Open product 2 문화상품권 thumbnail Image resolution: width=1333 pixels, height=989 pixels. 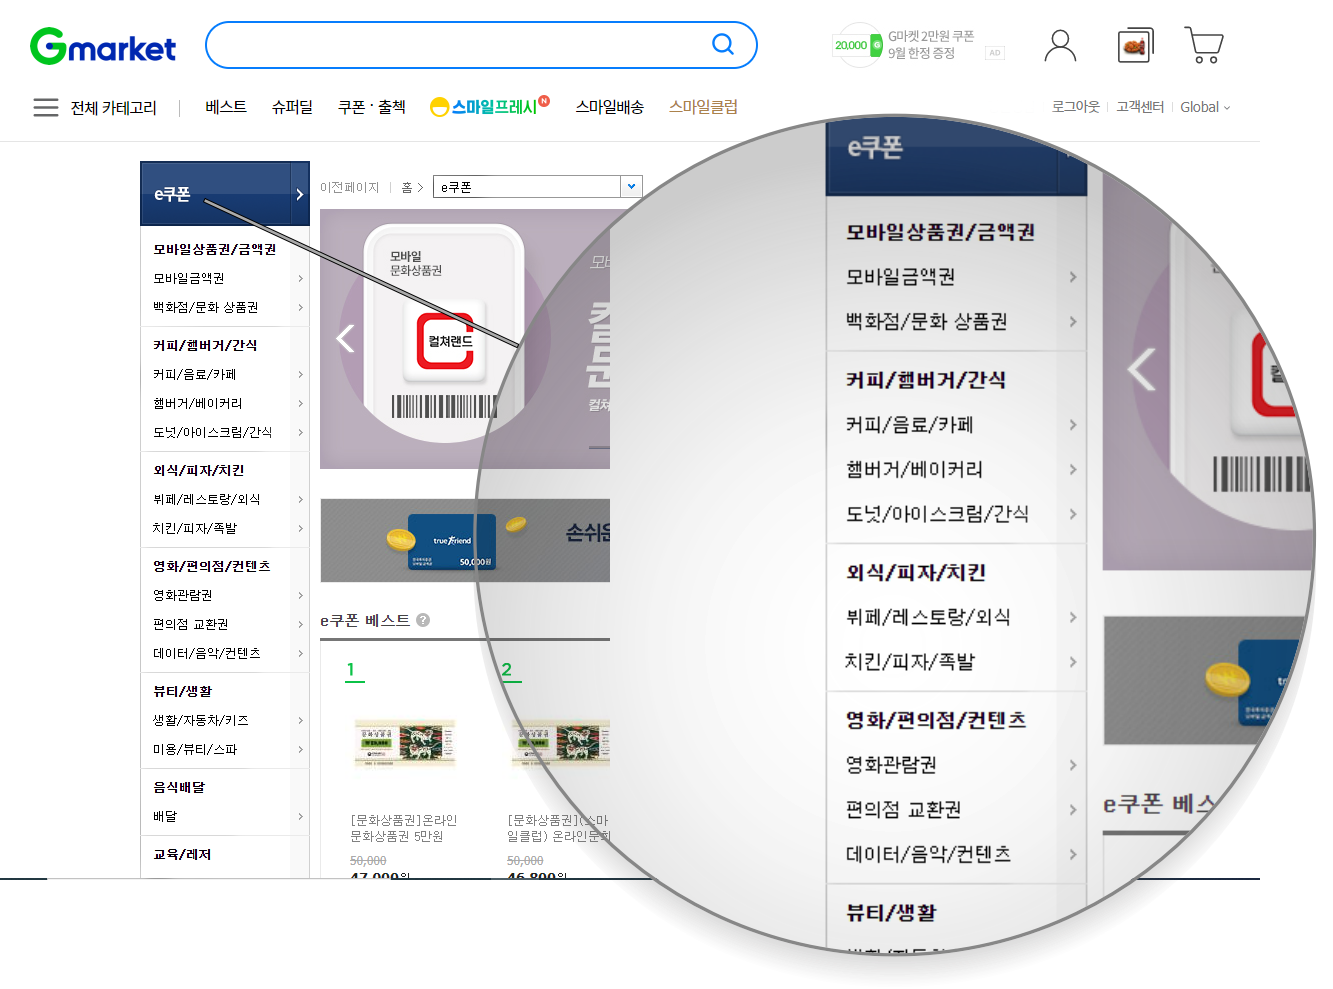(x=560, y=744)
